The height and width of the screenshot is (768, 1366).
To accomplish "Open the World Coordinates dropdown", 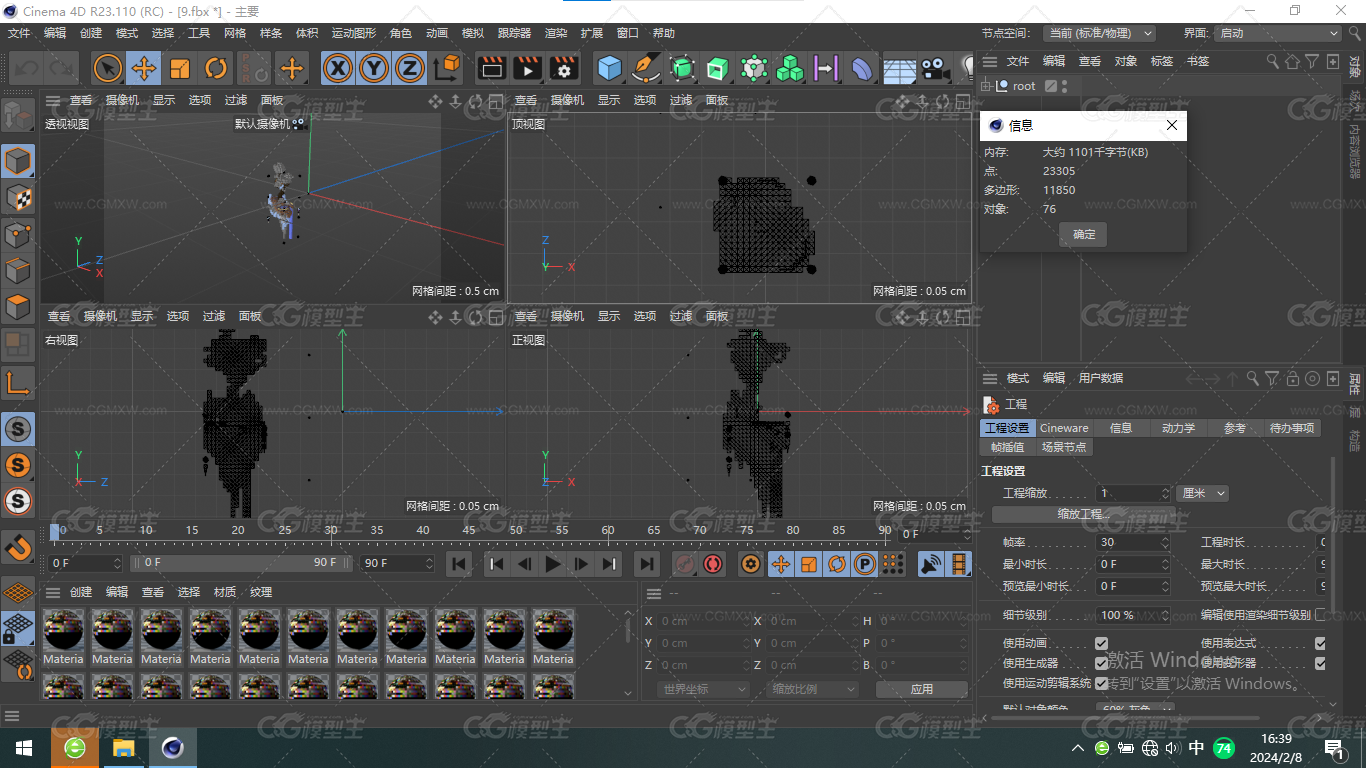I will pyautogui.click(x=704, y=689).
